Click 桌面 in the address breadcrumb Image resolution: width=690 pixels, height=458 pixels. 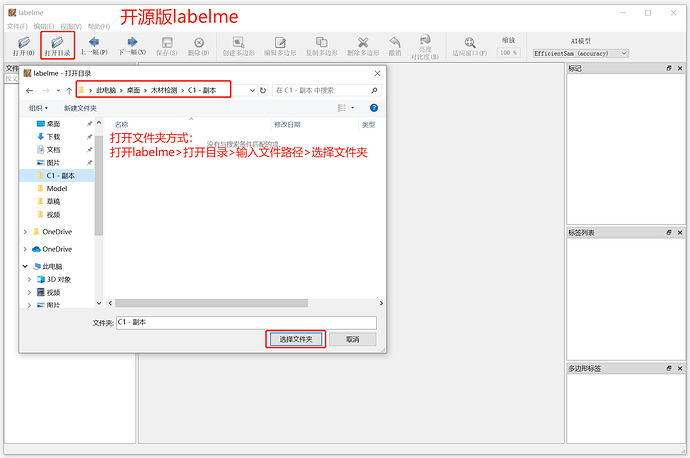(133, 90)
